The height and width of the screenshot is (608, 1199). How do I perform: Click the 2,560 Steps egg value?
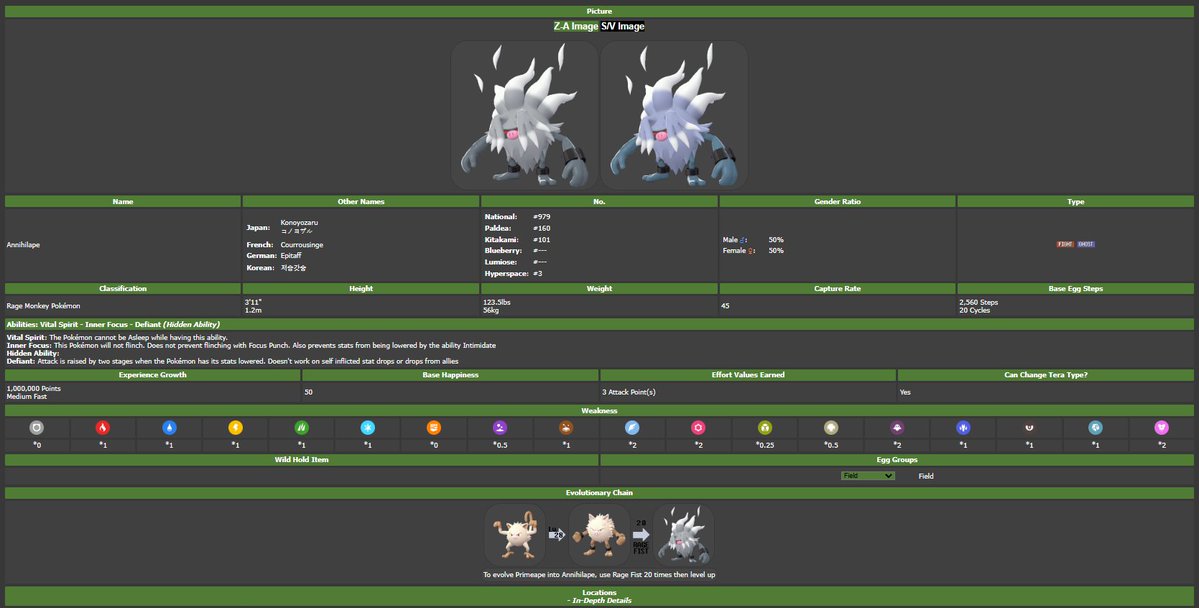coord(979,302)
